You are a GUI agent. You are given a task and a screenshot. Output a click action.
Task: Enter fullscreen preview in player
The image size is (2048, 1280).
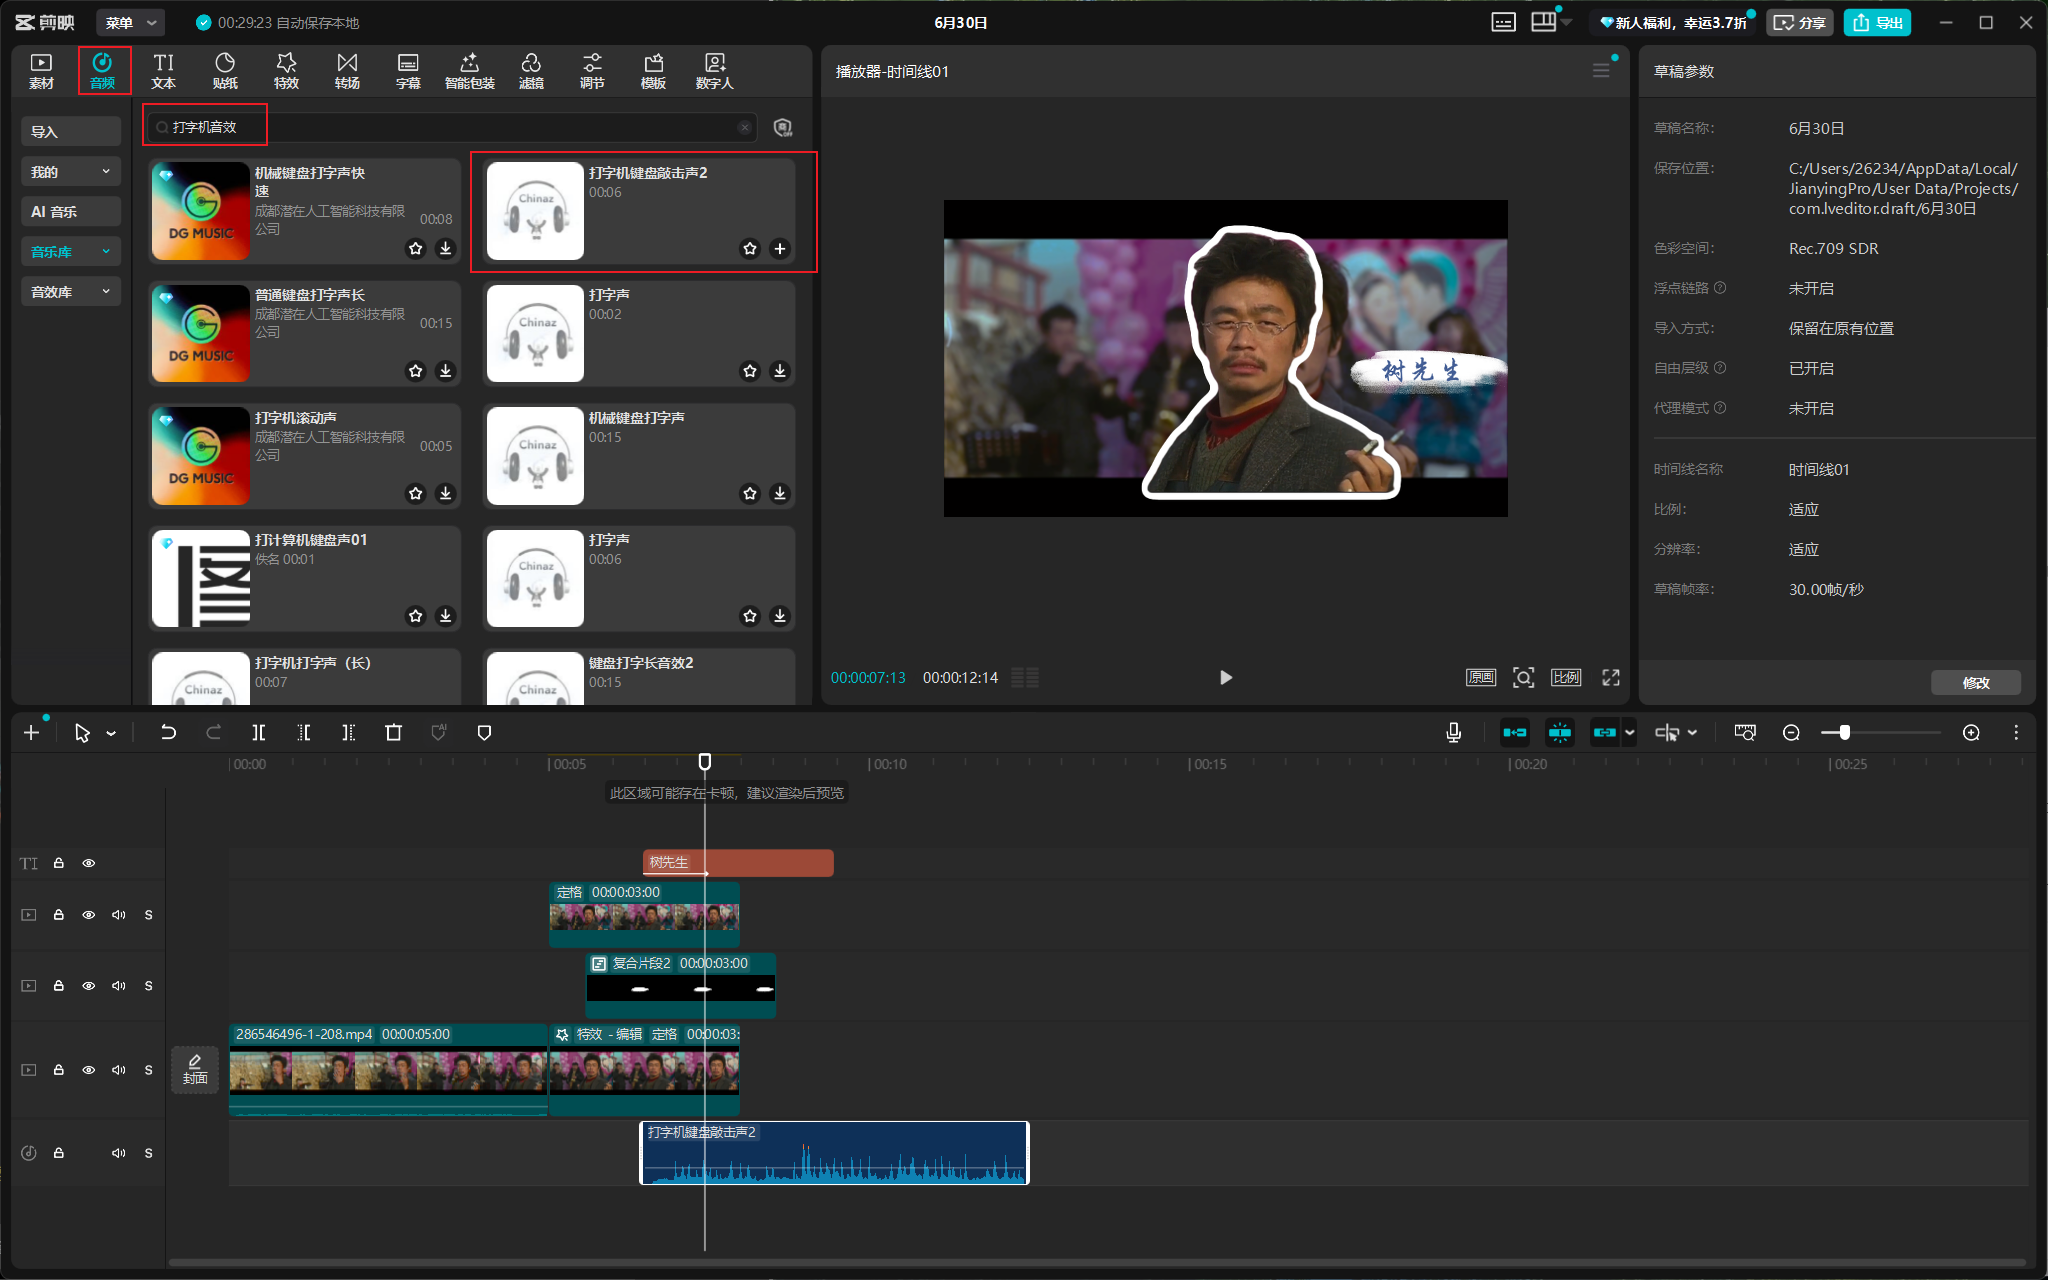pyautogui.click(x=1611, y=677)
